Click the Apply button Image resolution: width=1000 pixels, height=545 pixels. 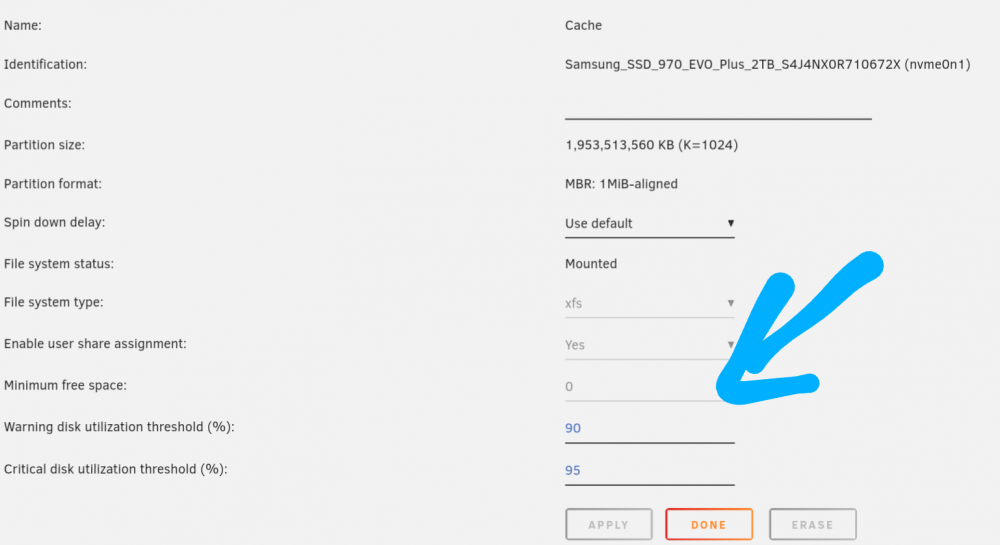pyautogui.click(x=608, y=525)
